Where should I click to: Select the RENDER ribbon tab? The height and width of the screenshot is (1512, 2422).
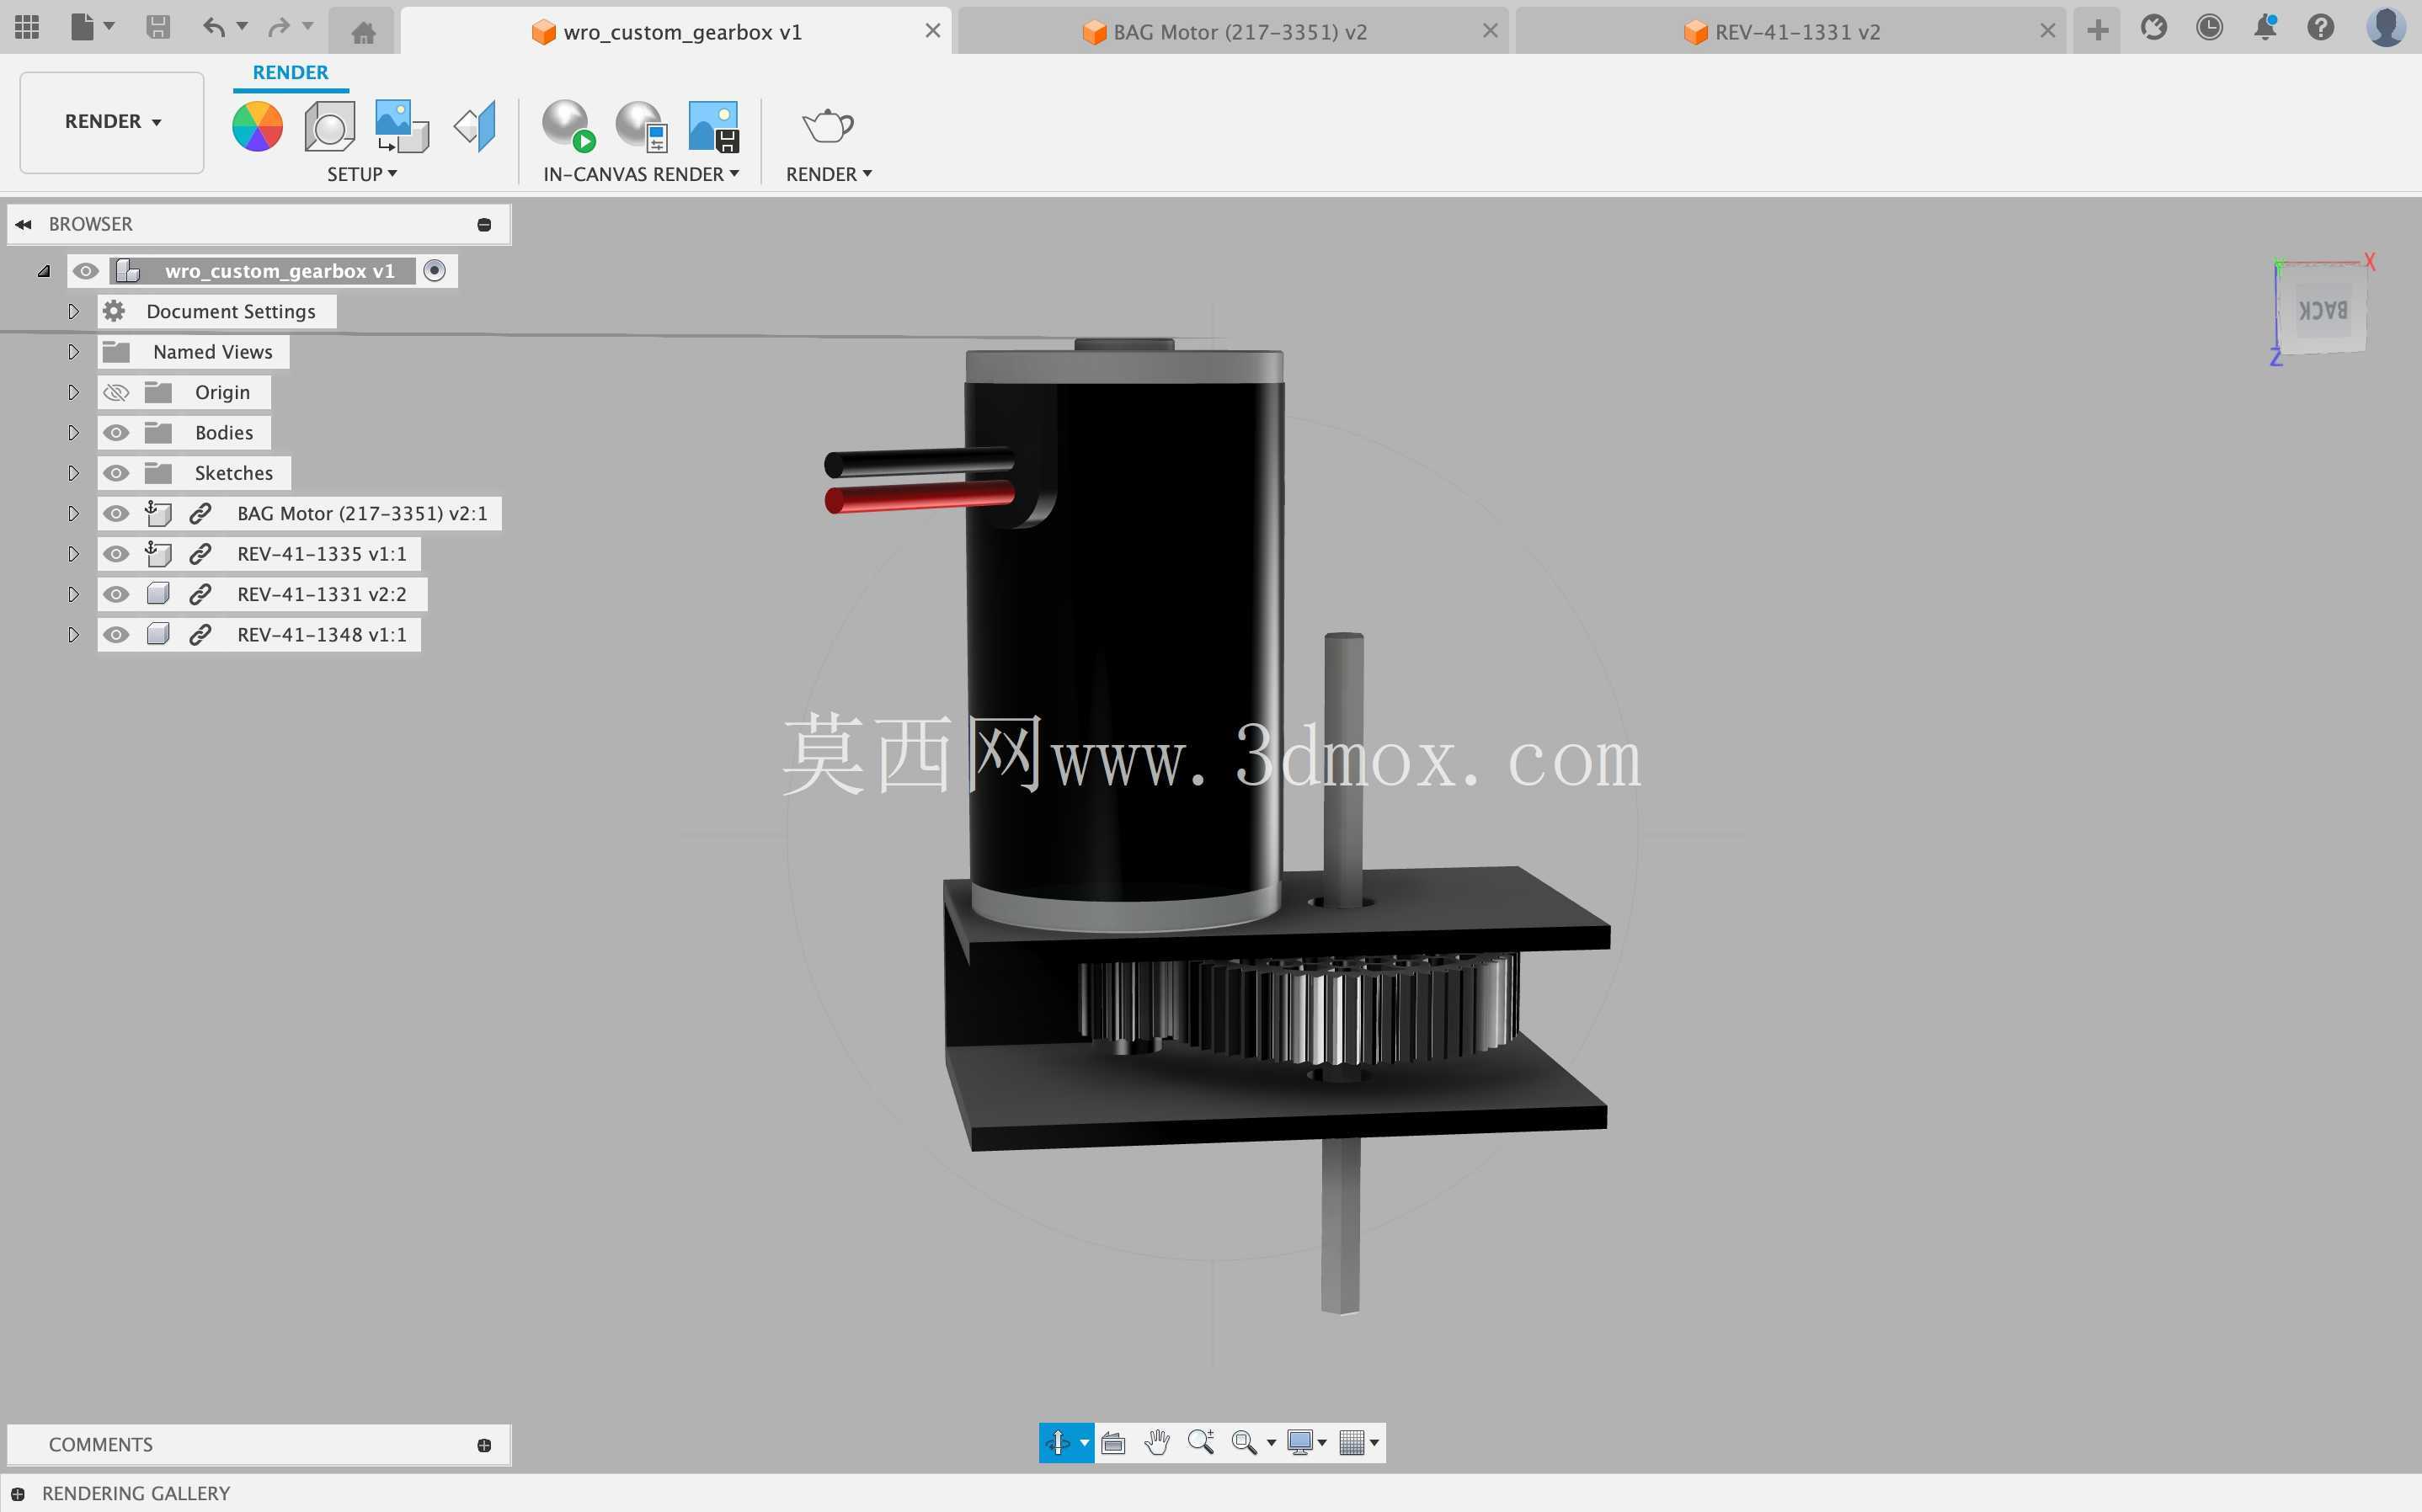pyautogui.click(x=290, y=72)
